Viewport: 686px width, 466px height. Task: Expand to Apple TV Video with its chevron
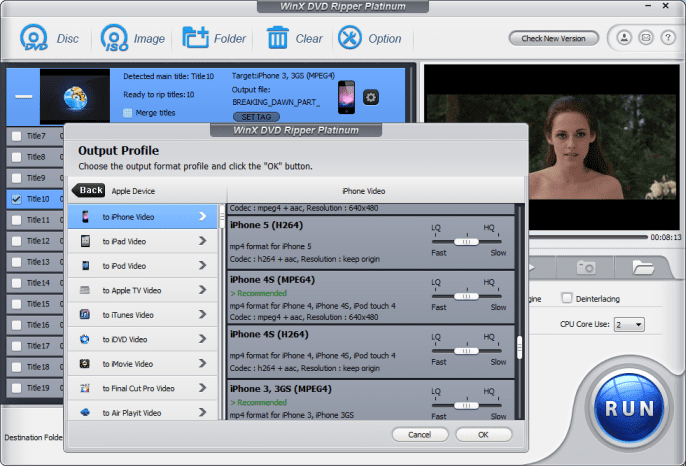tap(203, 290)
